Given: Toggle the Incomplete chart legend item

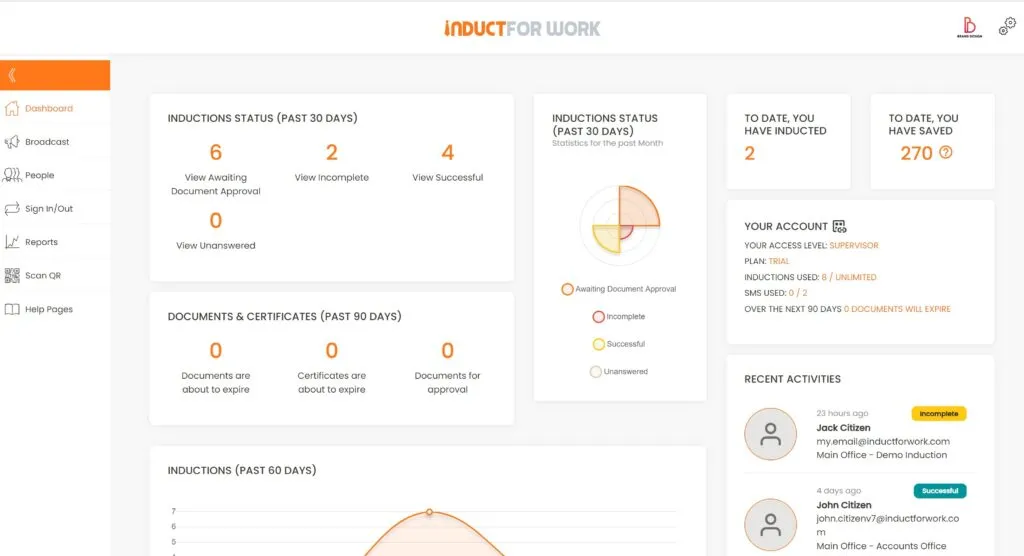Looking at the screenshot, I should pyautogui.click(x=619, y=316).
